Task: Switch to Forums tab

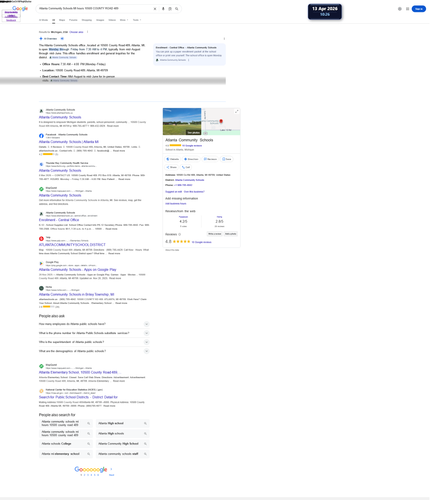Action: click(x=73, y=20)
